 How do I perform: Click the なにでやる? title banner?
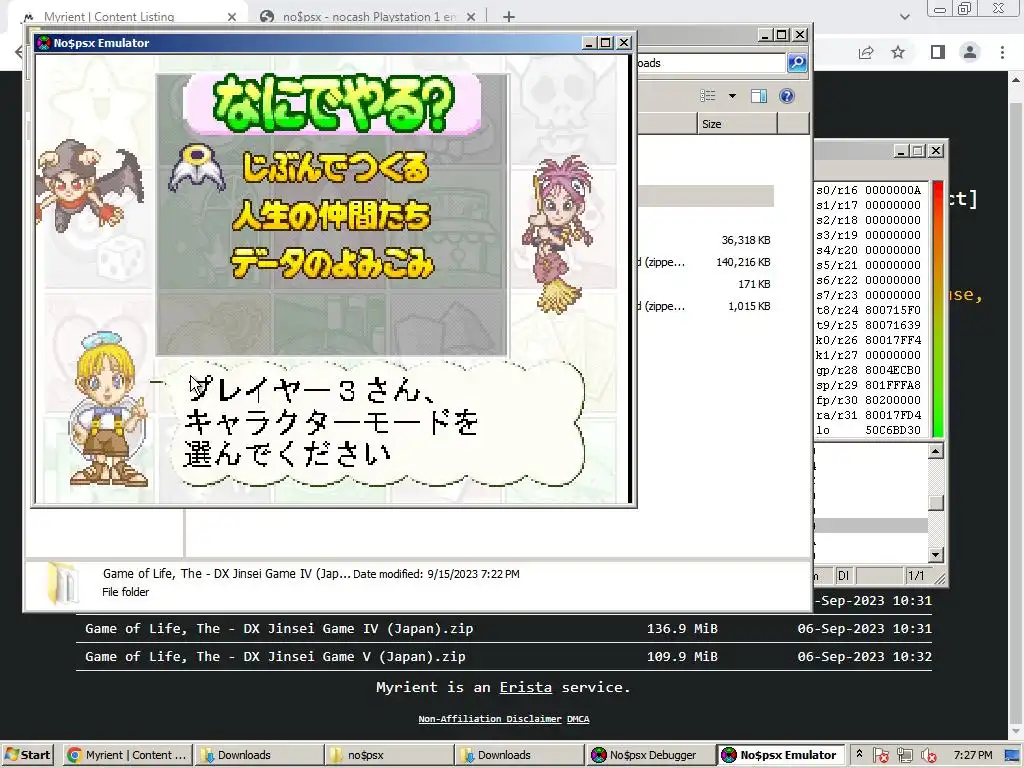point(332,104)
